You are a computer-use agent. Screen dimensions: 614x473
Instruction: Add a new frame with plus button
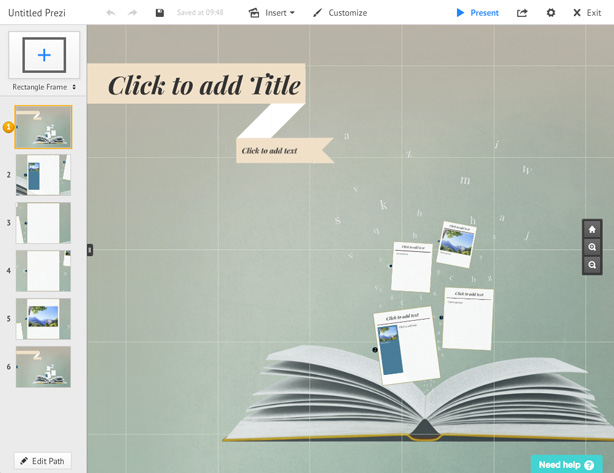[44, 55]
